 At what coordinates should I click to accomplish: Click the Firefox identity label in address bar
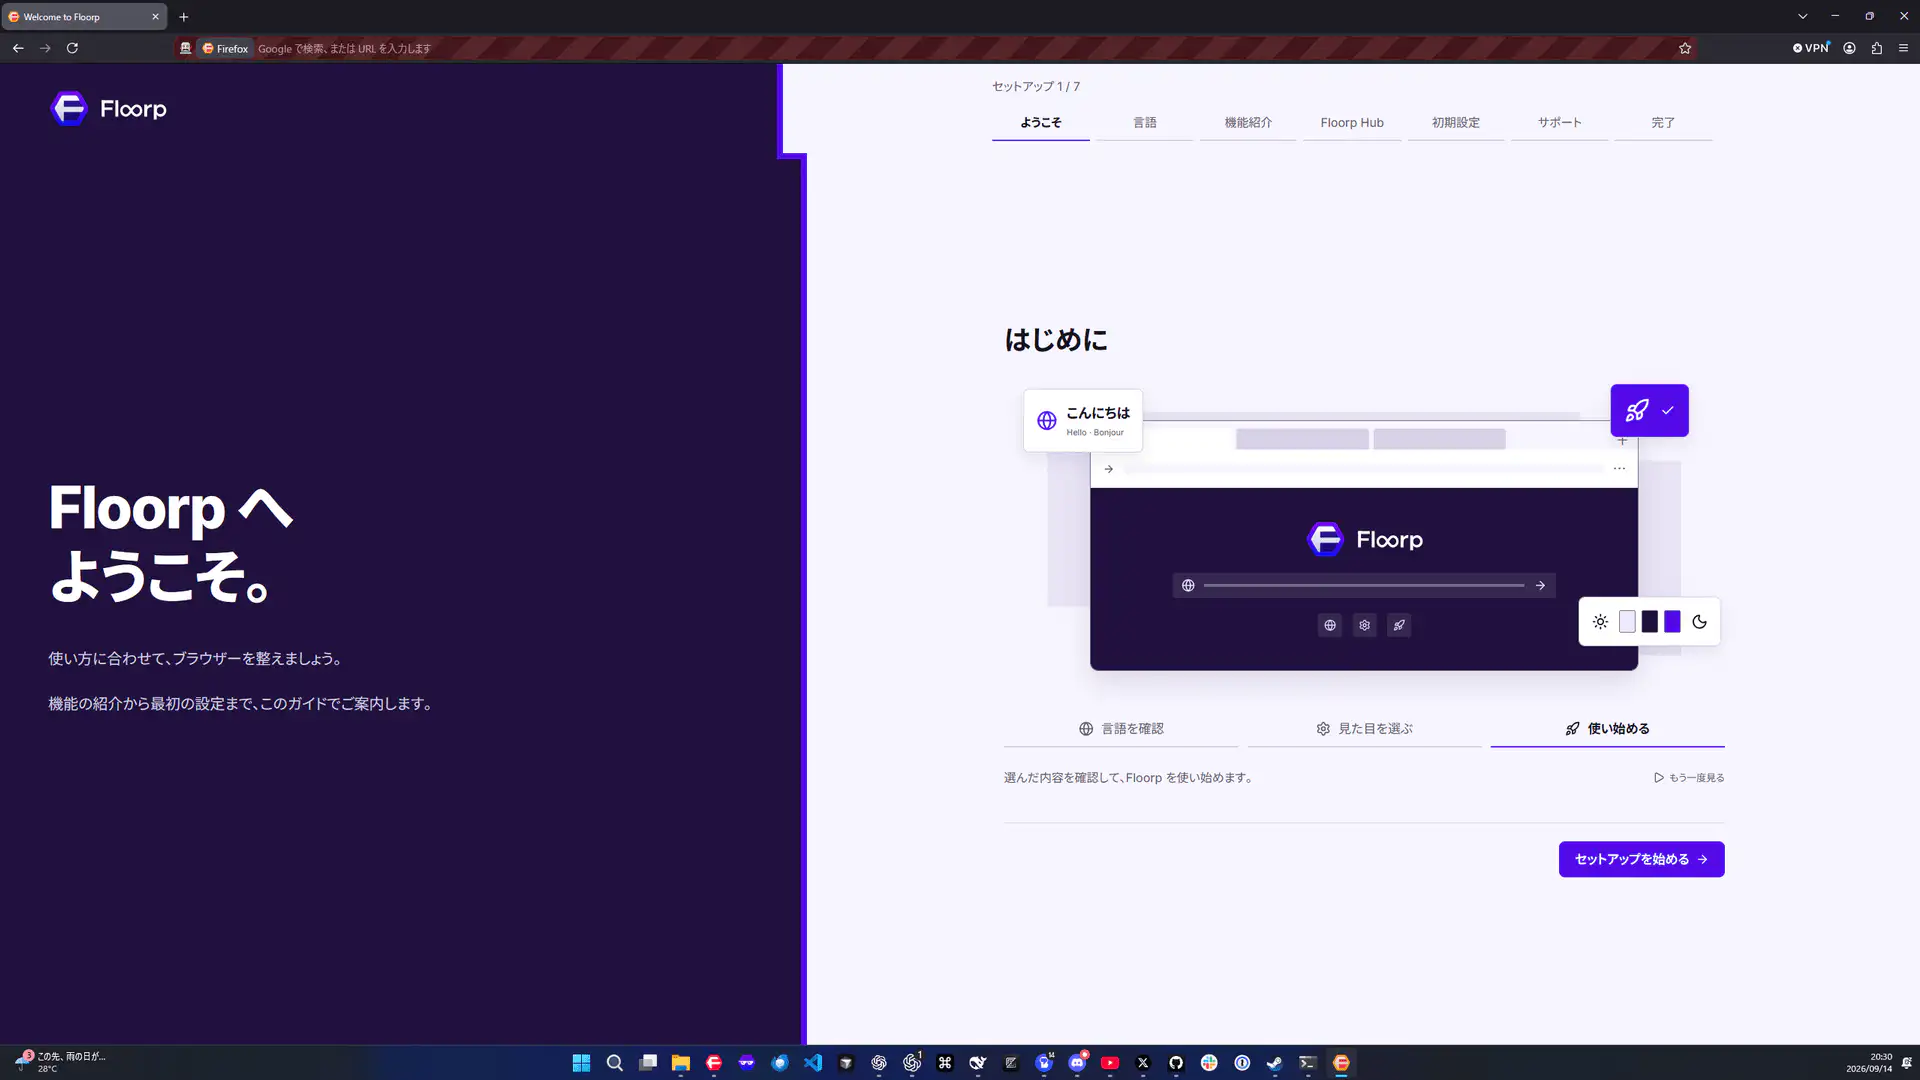(x=225, y=48)
